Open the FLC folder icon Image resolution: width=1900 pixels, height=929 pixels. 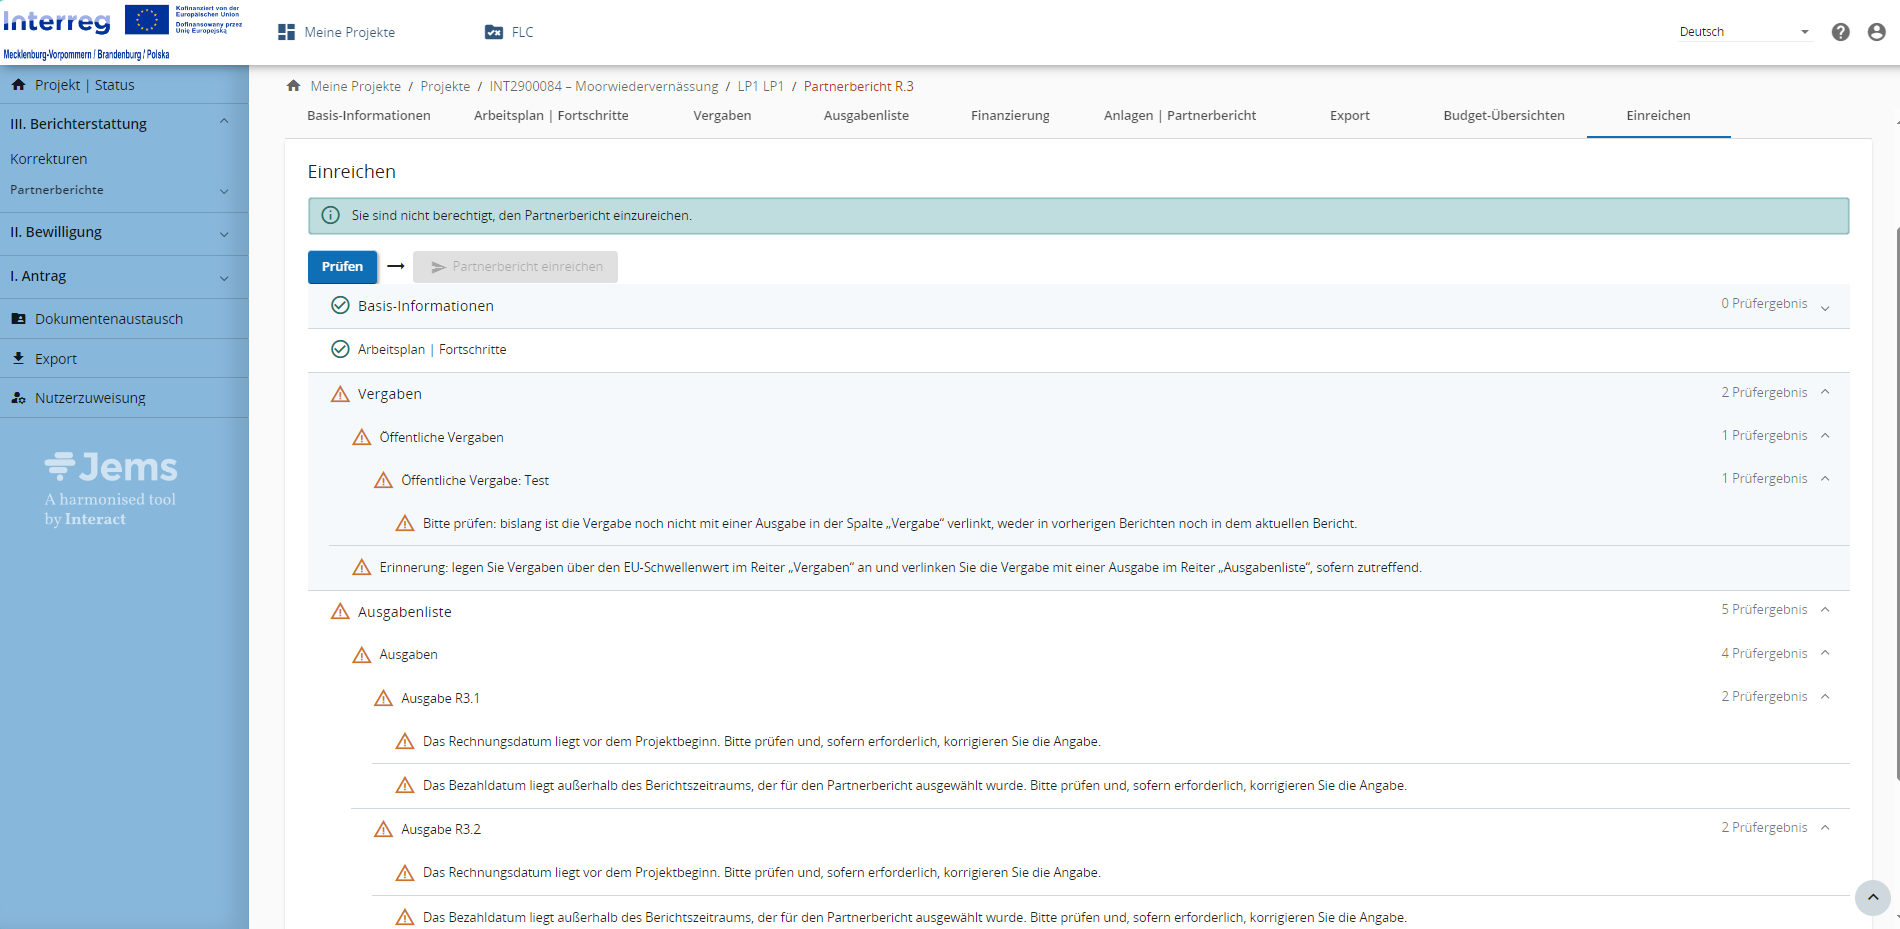coord(494,32)
